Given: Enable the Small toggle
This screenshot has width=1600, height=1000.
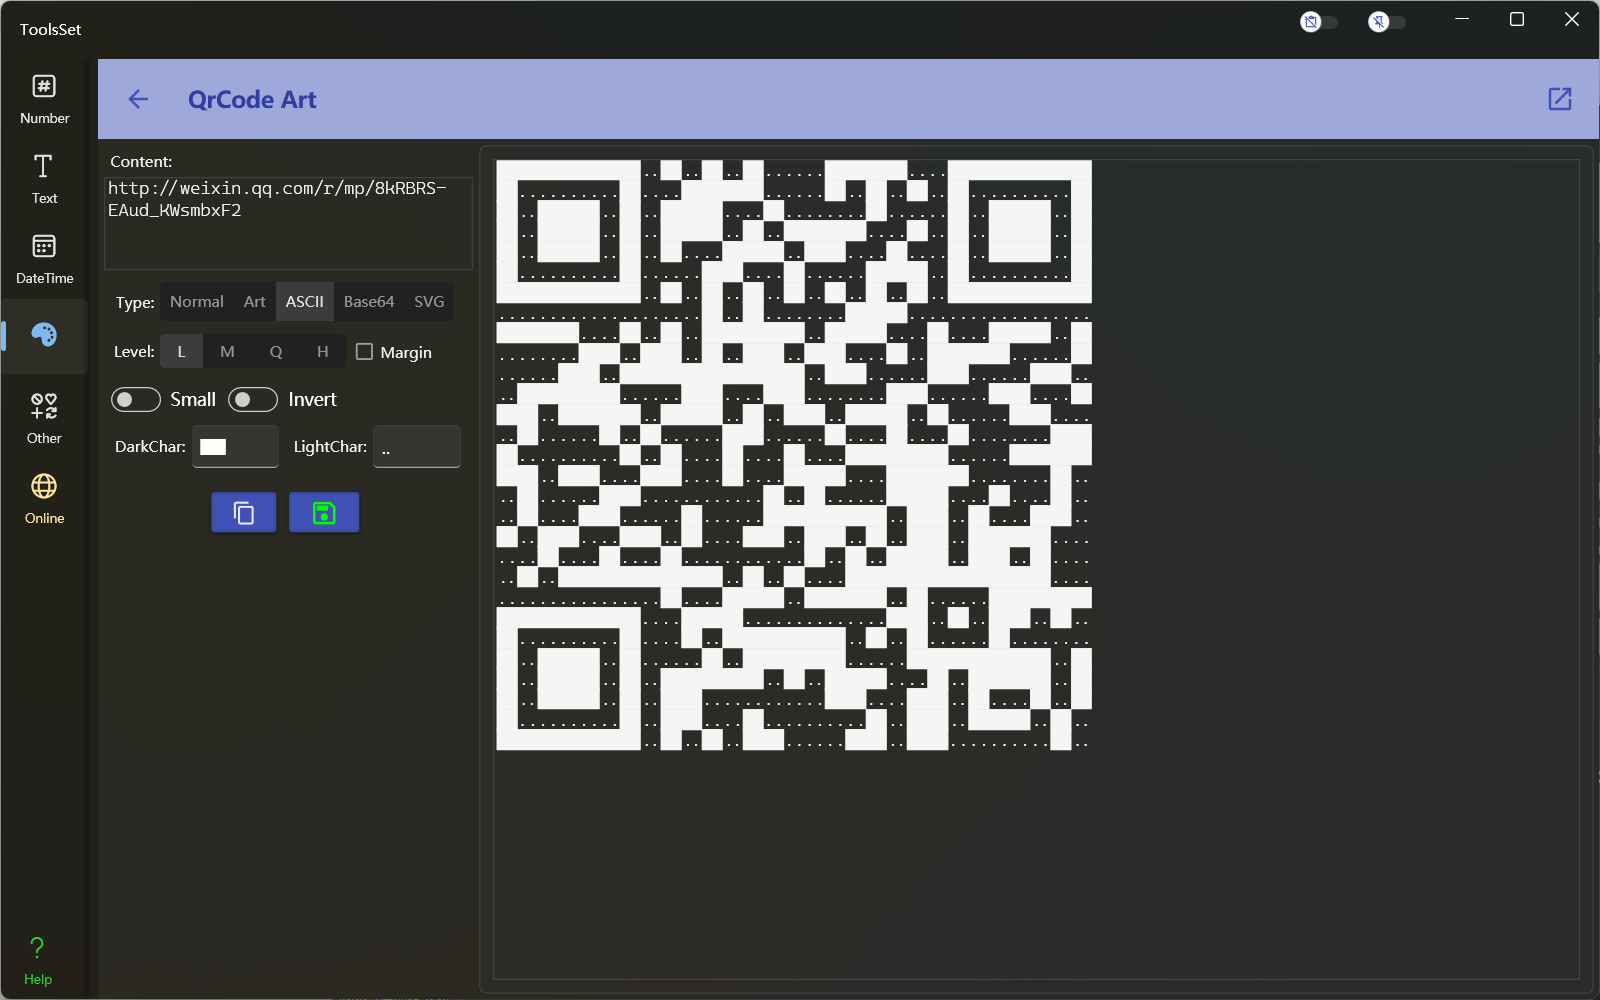Looking at the screenshot, I should click(136, 400).
